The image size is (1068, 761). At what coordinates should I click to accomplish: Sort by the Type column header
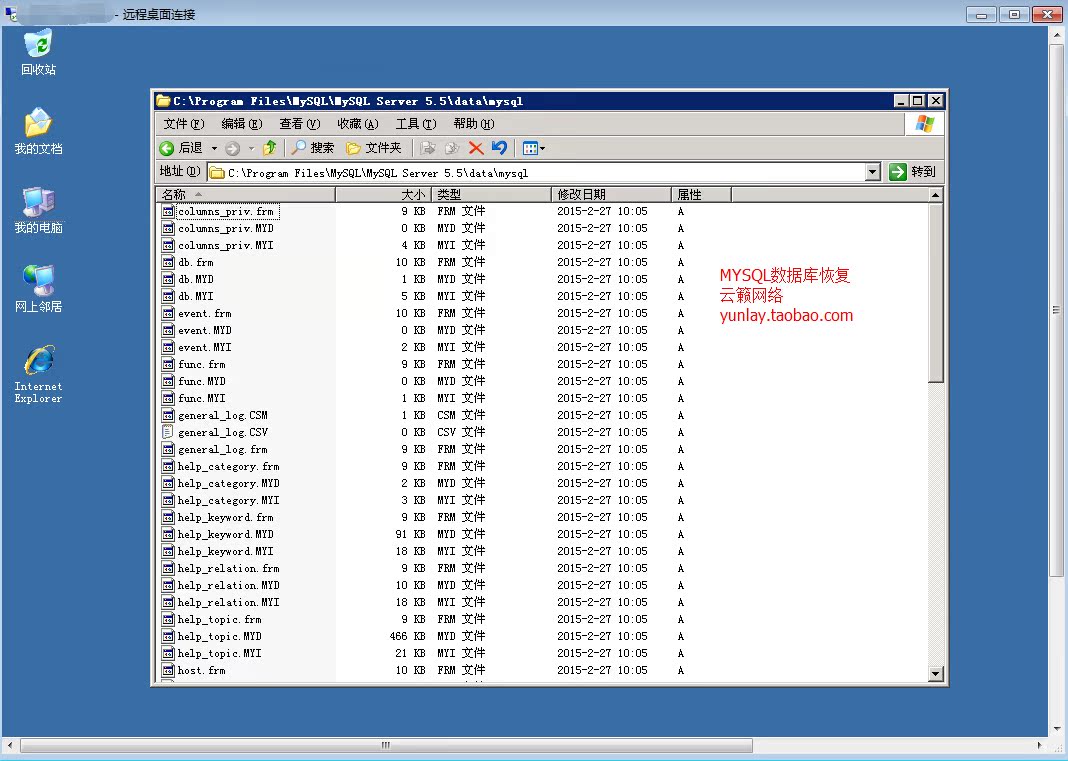491,195
